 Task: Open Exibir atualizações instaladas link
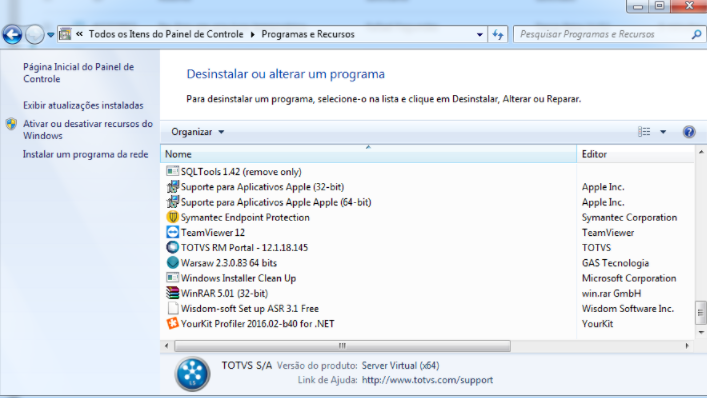[x=83, y=105]
